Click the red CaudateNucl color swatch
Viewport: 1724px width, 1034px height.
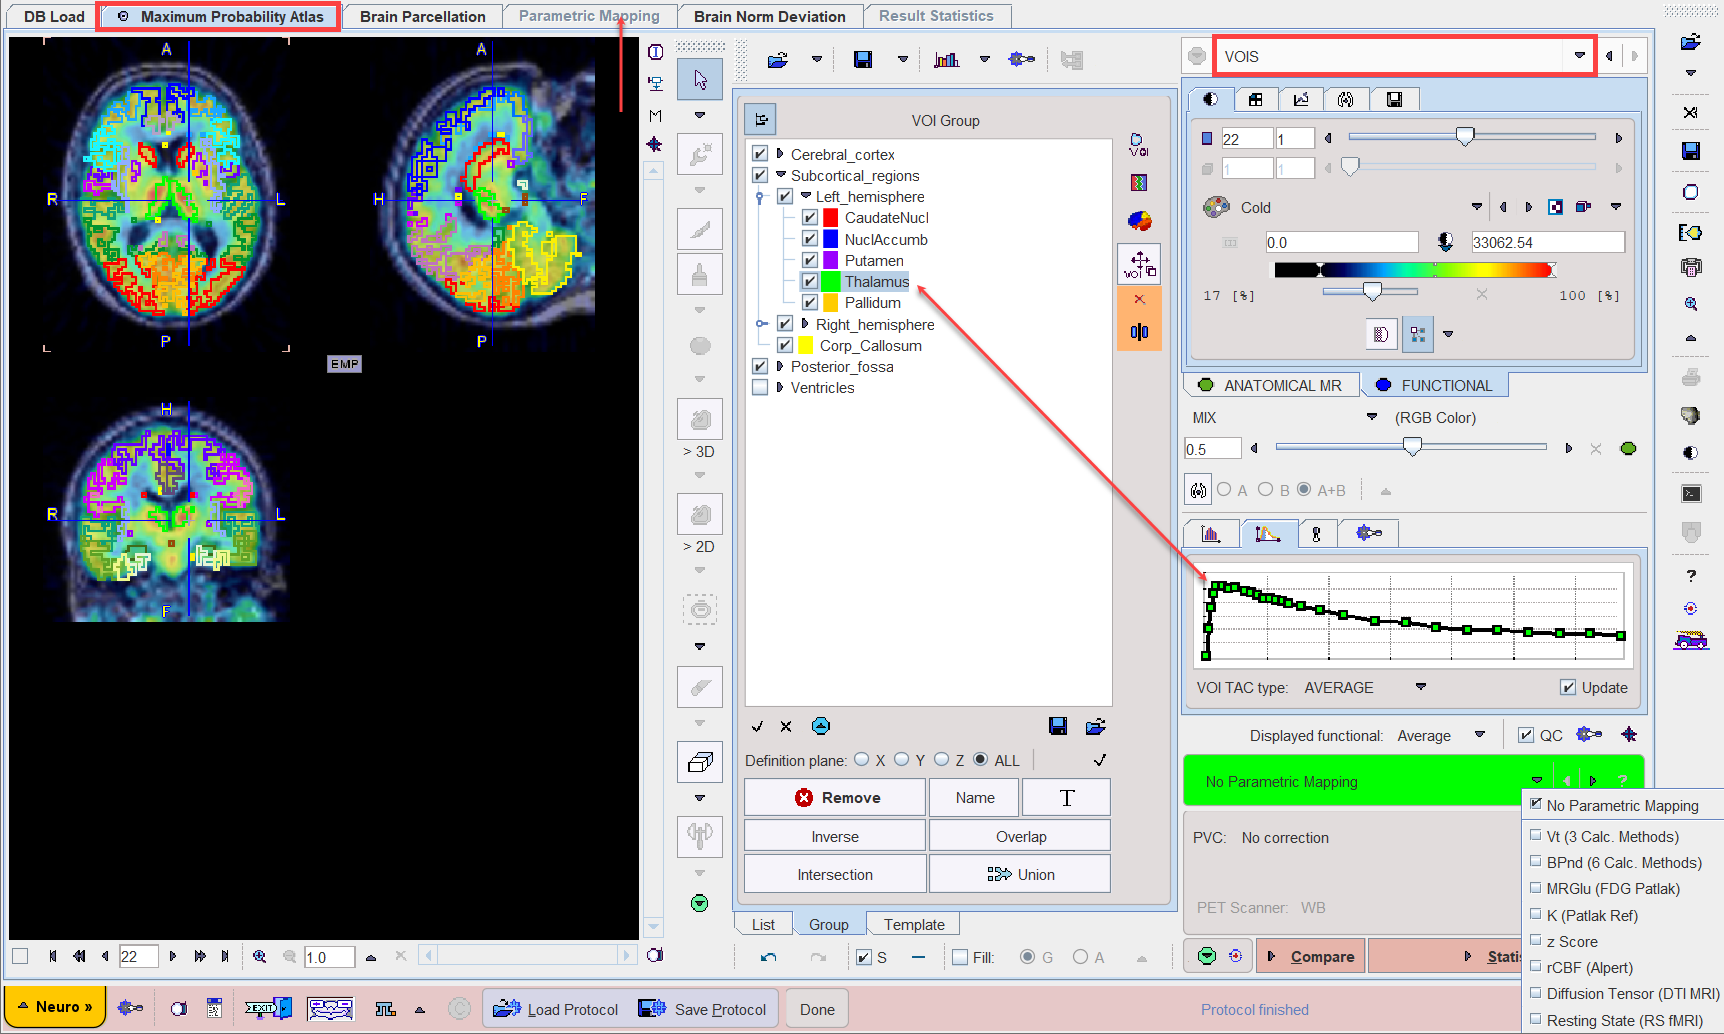(830, 217)
